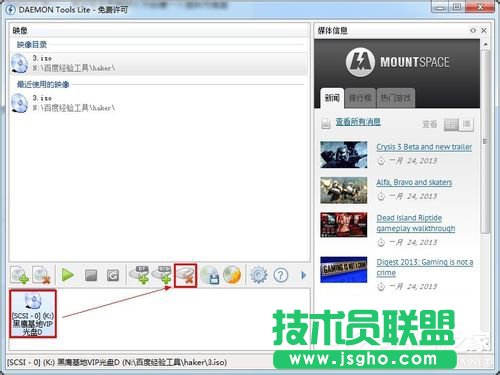Click the MountSpace logo banner

point(397,62)
